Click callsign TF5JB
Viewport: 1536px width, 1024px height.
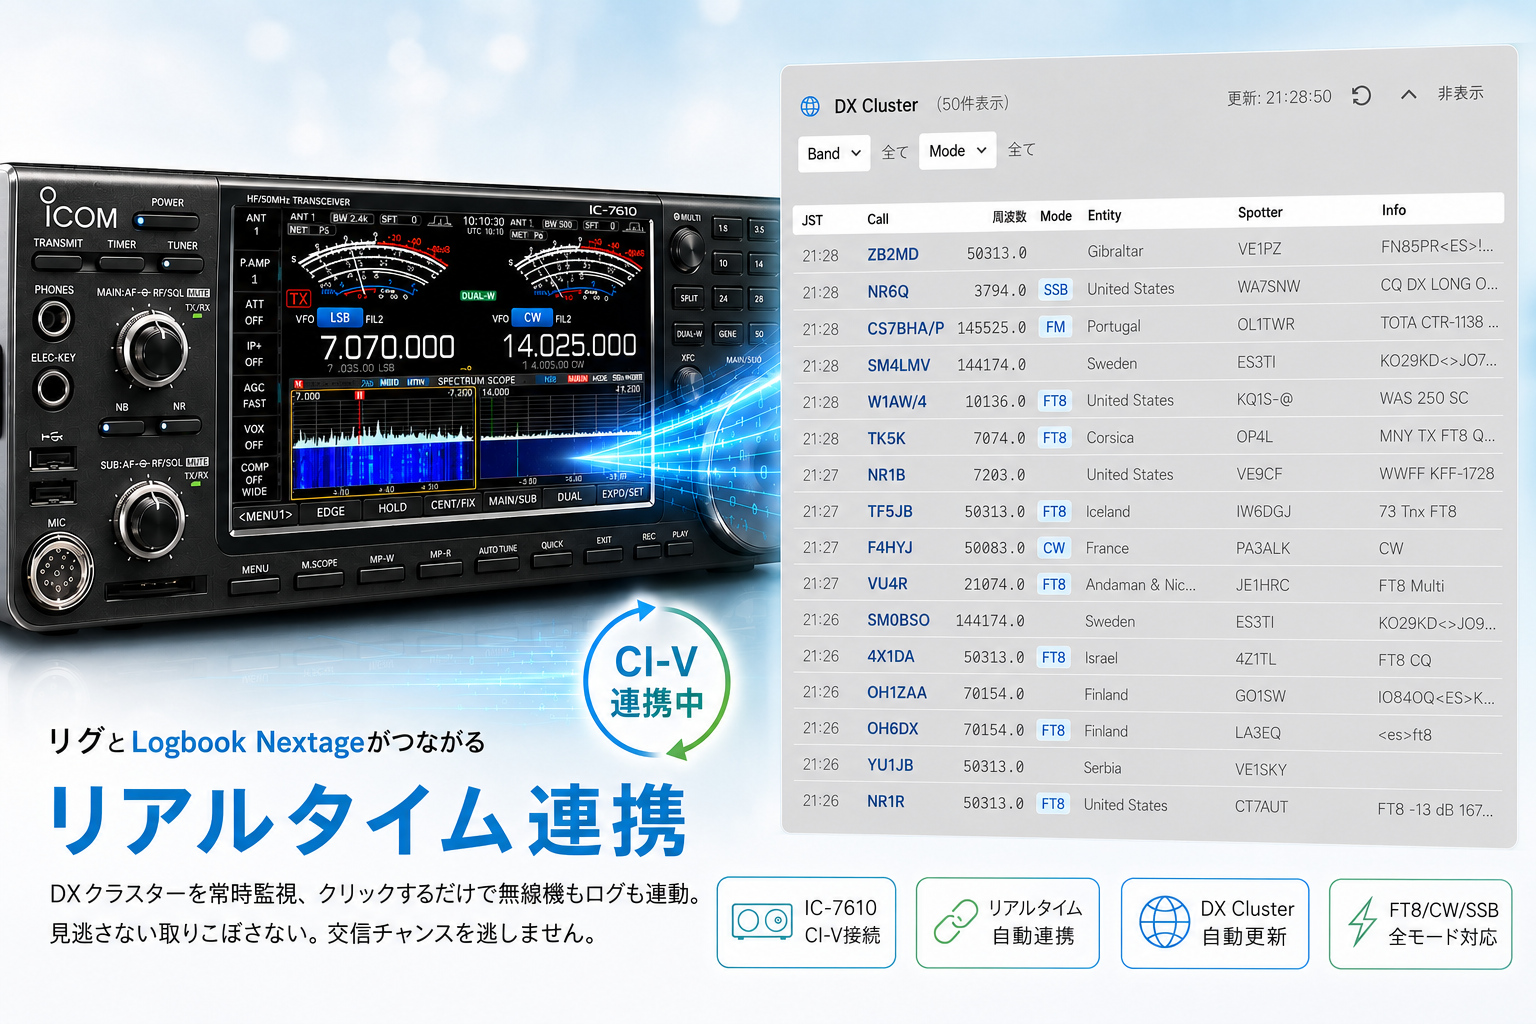coord(889,511)
